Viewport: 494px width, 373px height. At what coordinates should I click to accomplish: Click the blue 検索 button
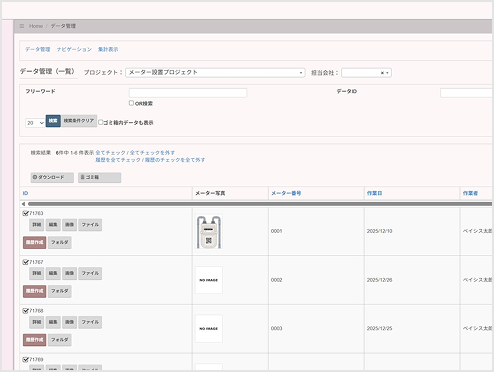click(53, 121)
